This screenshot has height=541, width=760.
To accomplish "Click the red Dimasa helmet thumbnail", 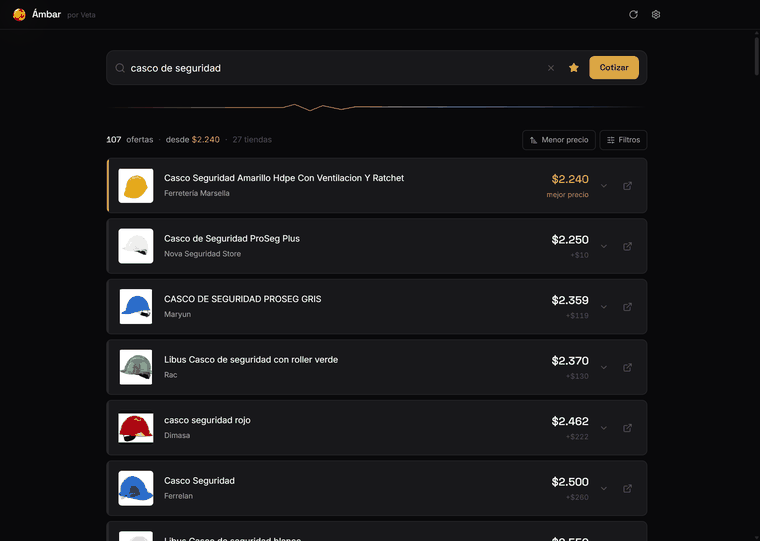I will (136, 428).
